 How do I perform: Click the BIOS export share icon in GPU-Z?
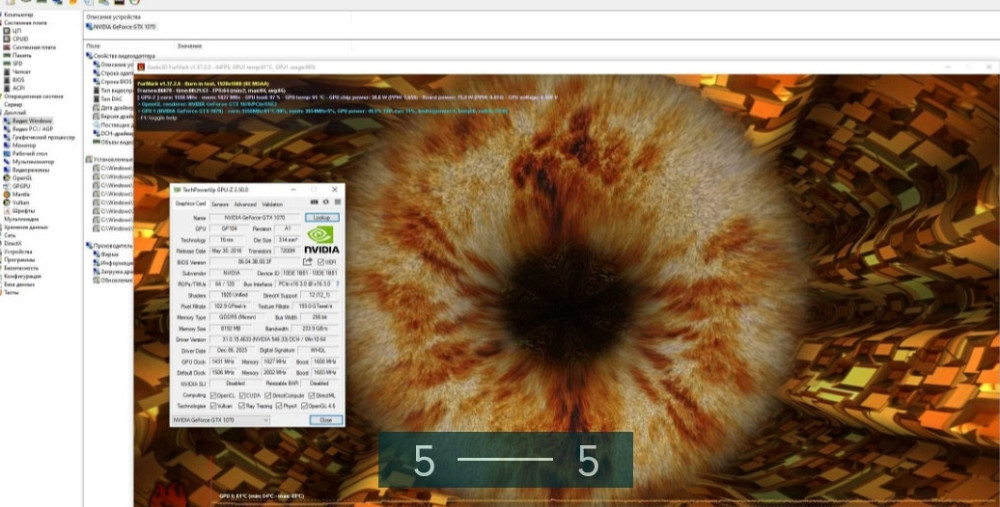tap(307, 262)
